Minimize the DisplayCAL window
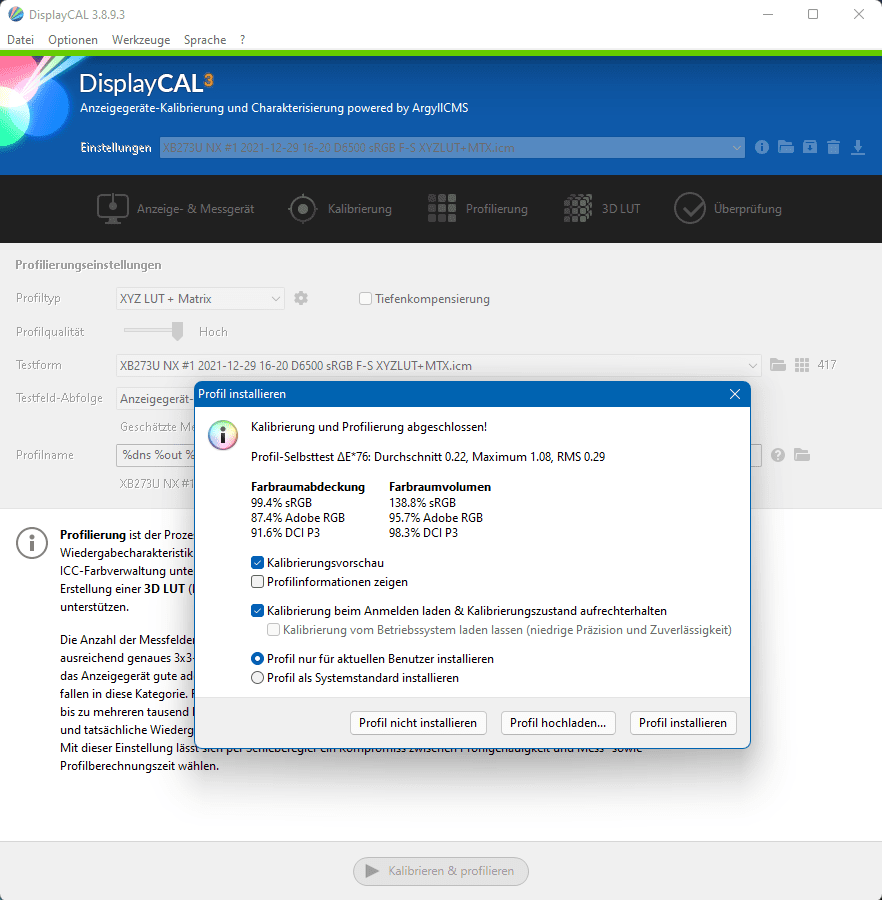 768,14
